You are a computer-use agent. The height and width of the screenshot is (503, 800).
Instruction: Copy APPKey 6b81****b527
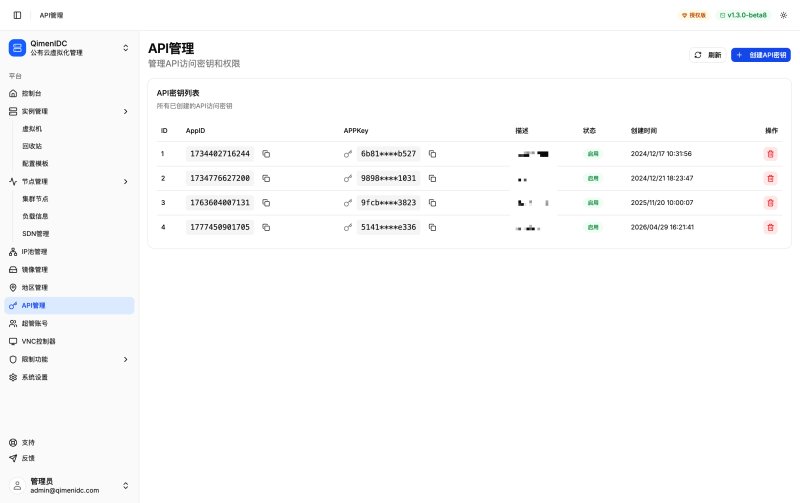tap(432, 154)
